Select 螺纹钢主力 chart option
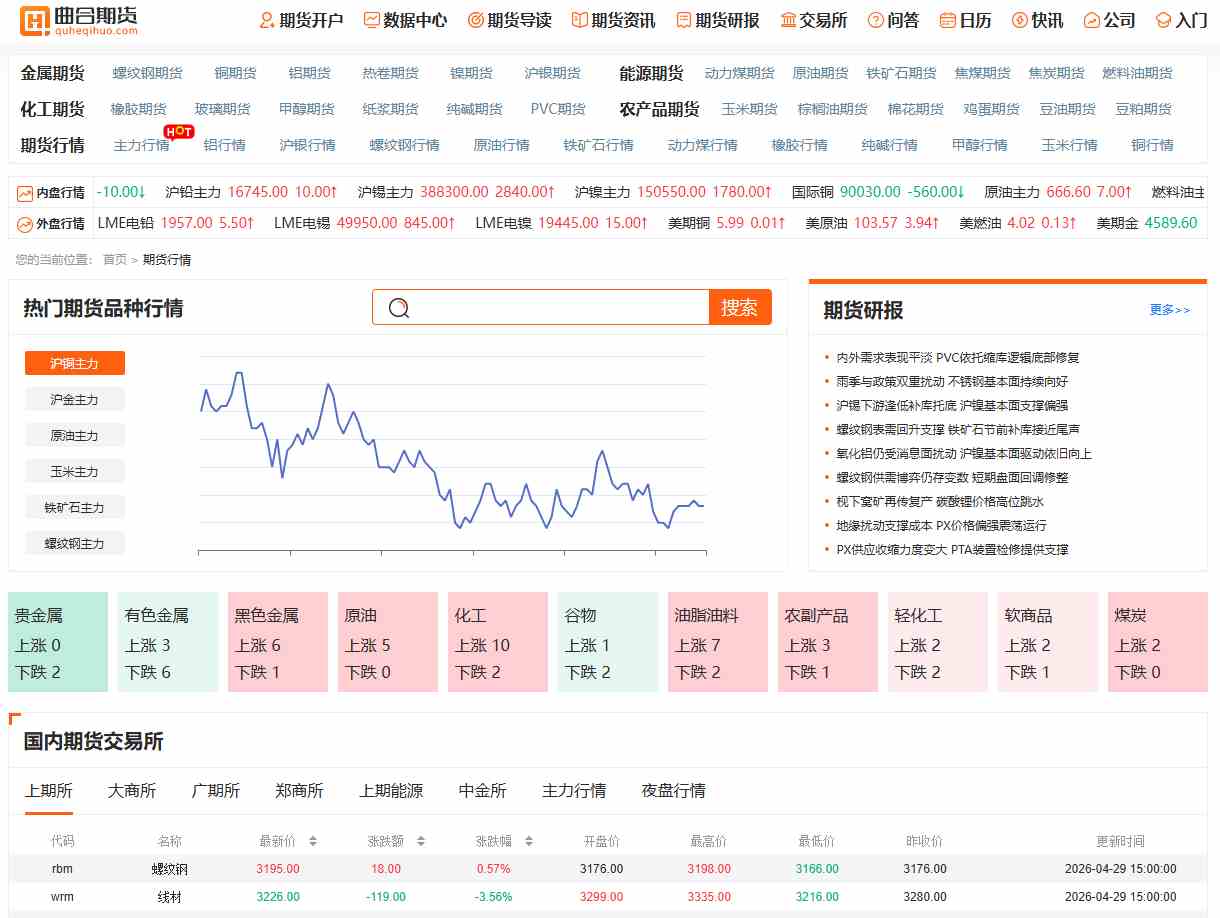The width and height of the screenshot is (1220, 918). pyautogui.click(x=75, y=543)
